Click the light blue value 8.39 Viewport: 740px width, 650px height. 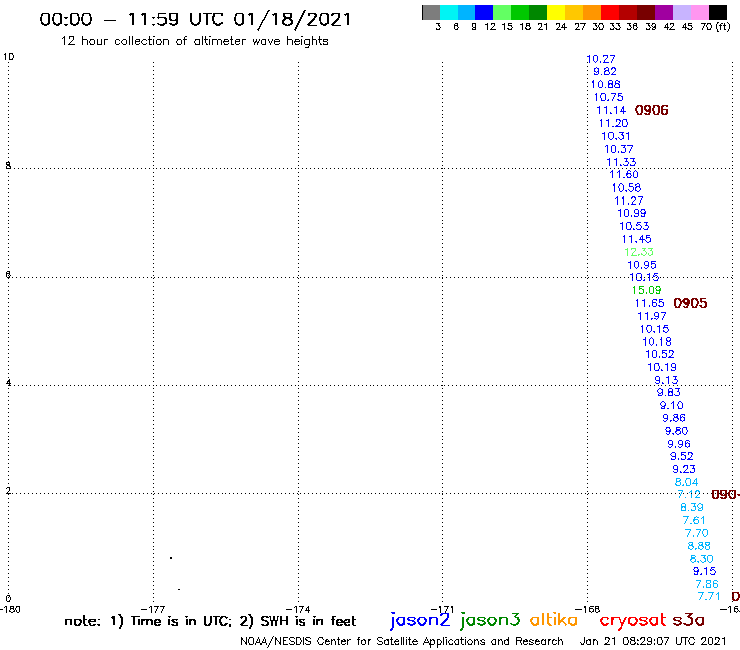(692, 507)
